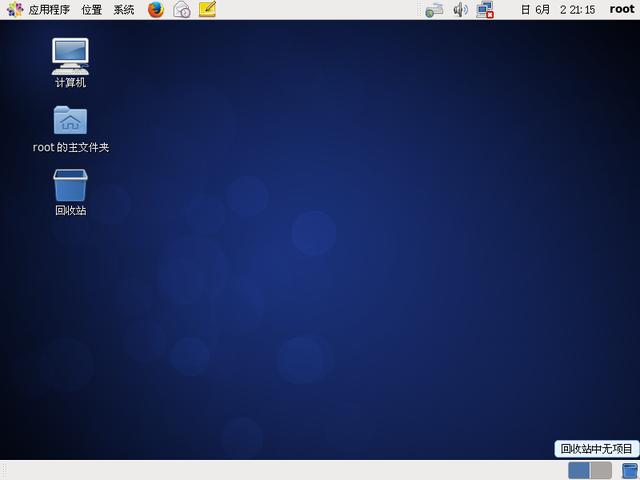Click the network disconnected tray icon

[485, 9]
